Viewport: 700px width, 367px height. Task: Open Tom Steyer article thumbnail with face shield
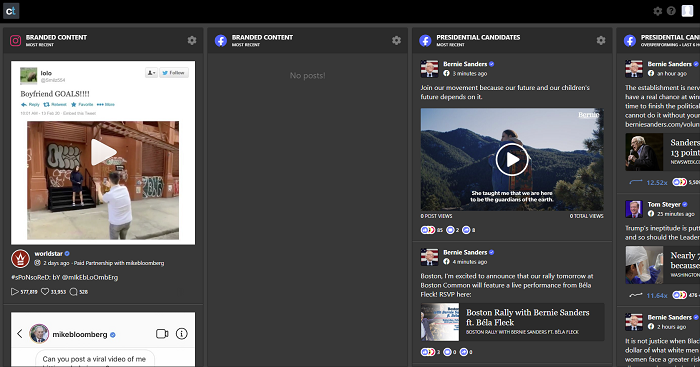pos(644,265)
